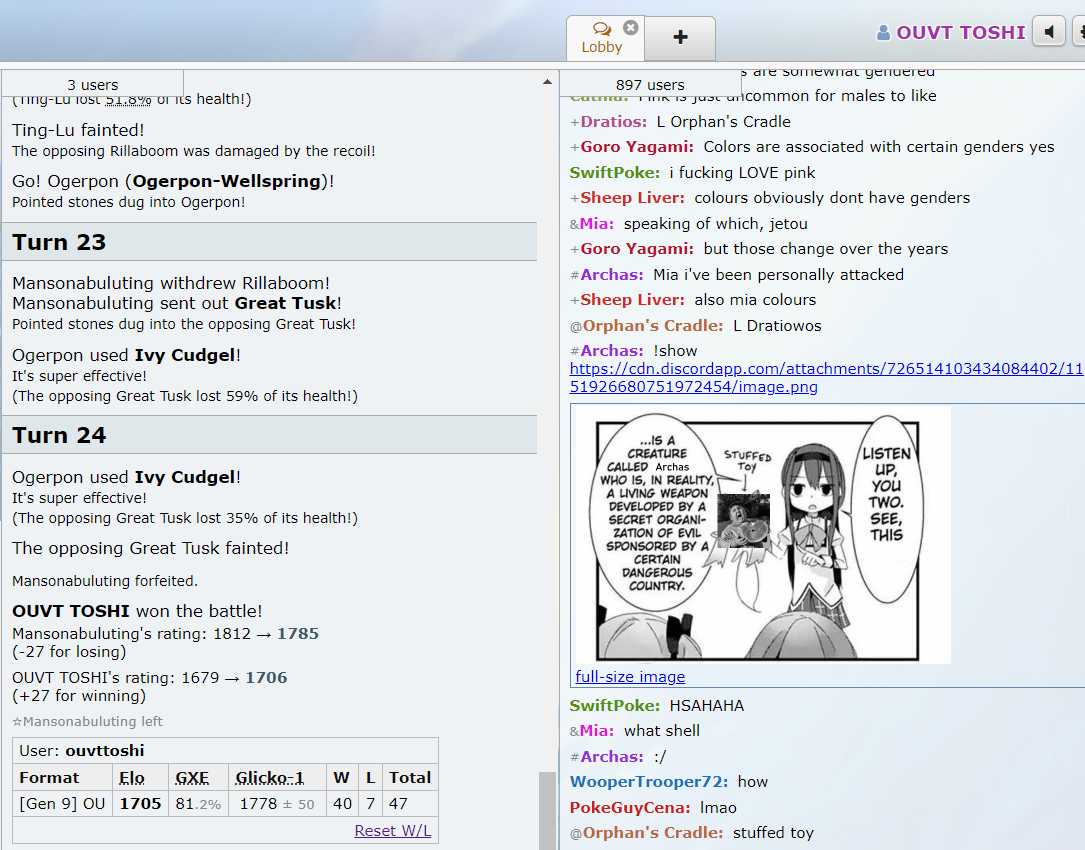The image size is (1085, 850).
Task: Click the SwiftPoke name on the LOVE pink message
Action: (614, 173)
